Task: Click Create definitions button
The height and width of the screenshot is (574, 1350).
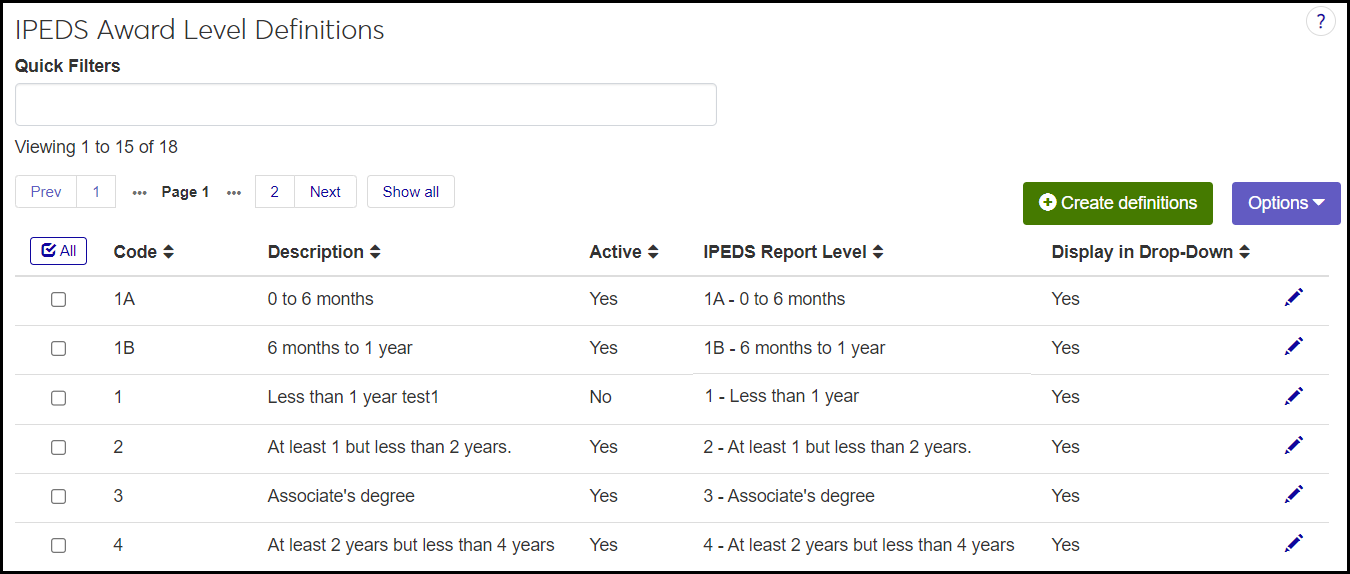Action: [x=1117, y=203]
